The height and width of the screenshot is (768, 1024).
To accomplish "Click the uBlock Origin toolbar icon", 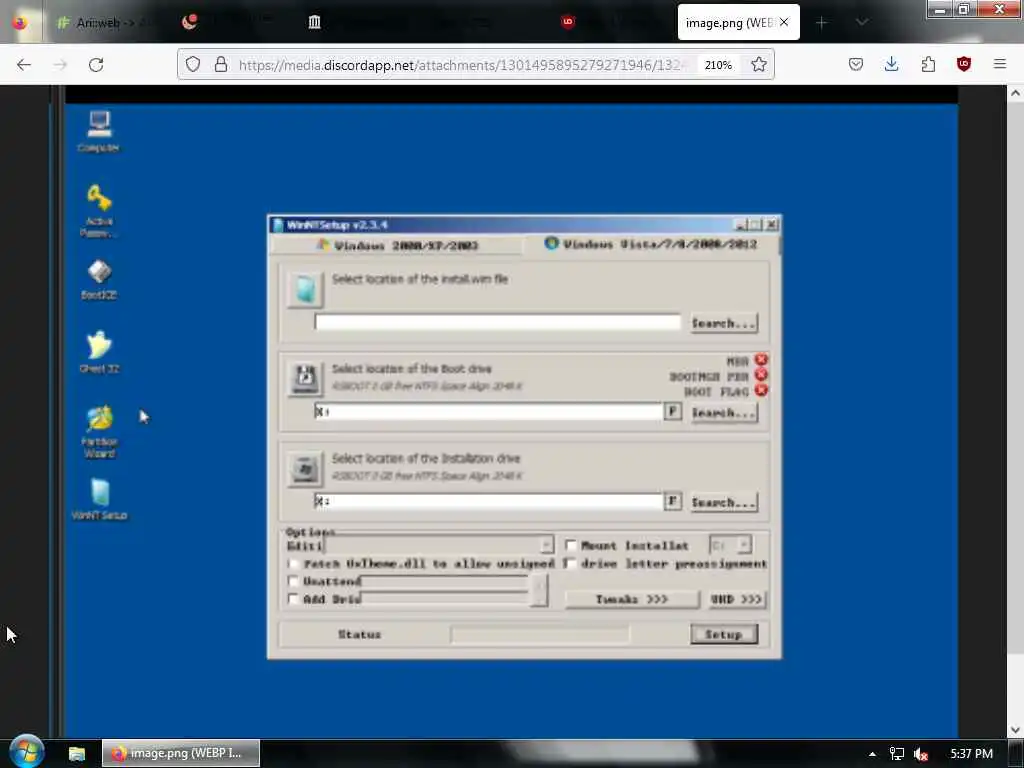I will tap(964, 64).
